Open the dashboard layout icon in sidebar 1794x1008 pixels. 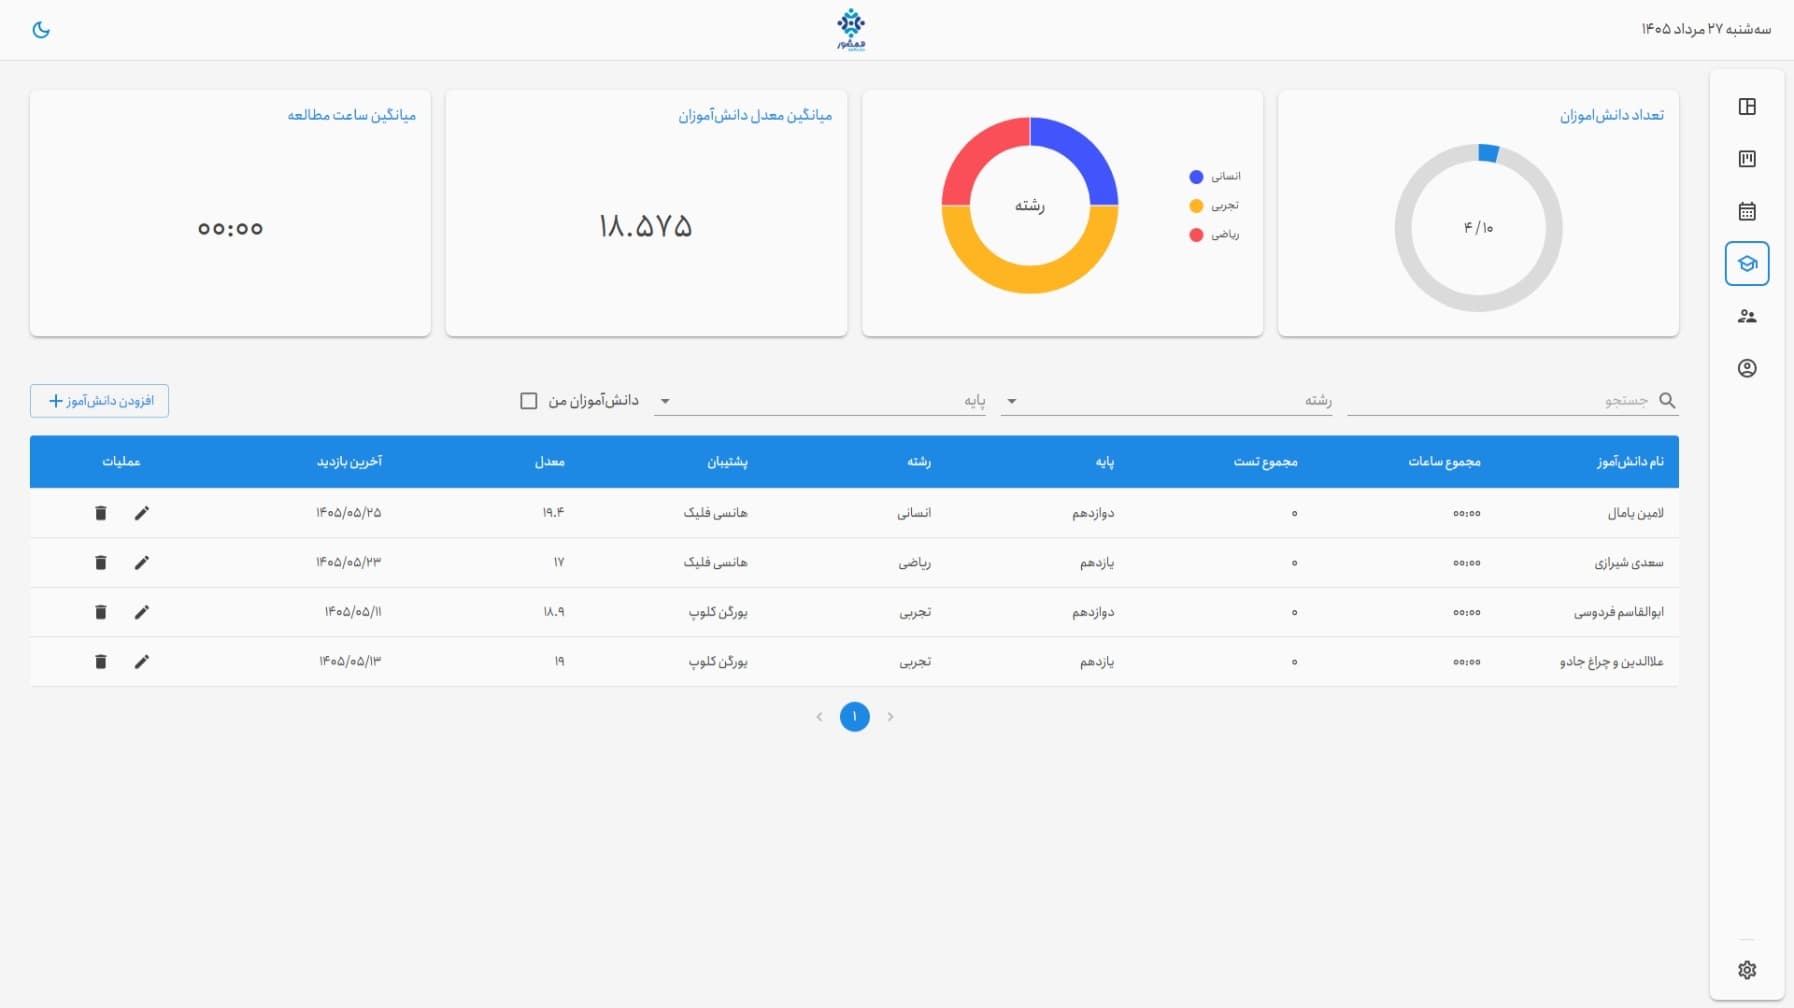pyautogui.click(x=1747, y=106)
